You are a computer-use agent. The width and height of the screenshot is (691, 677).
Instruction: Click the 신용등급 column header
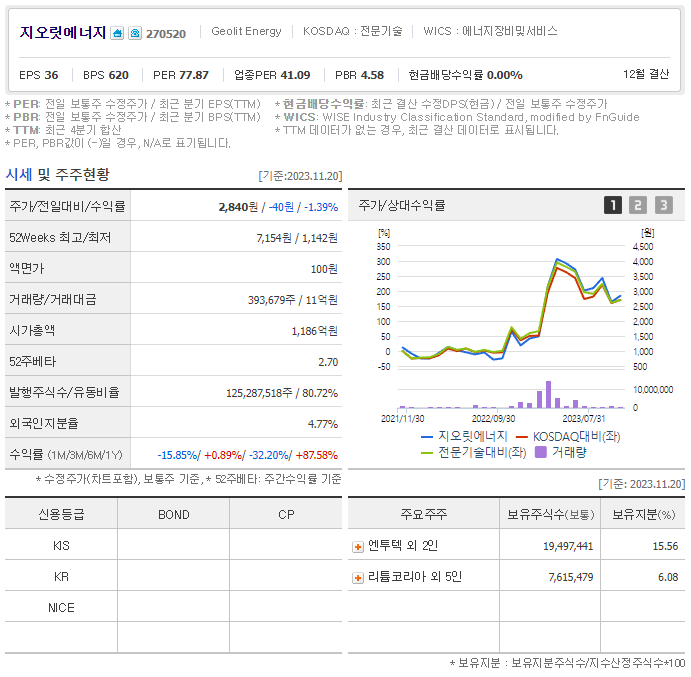61,514
